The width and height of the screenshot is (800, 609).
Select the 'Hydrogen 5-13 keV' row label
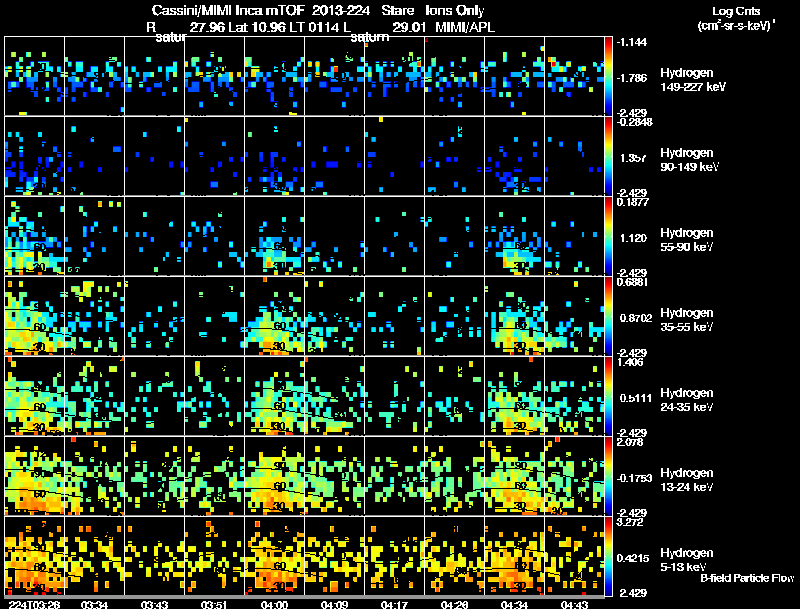tap(687, 560)
